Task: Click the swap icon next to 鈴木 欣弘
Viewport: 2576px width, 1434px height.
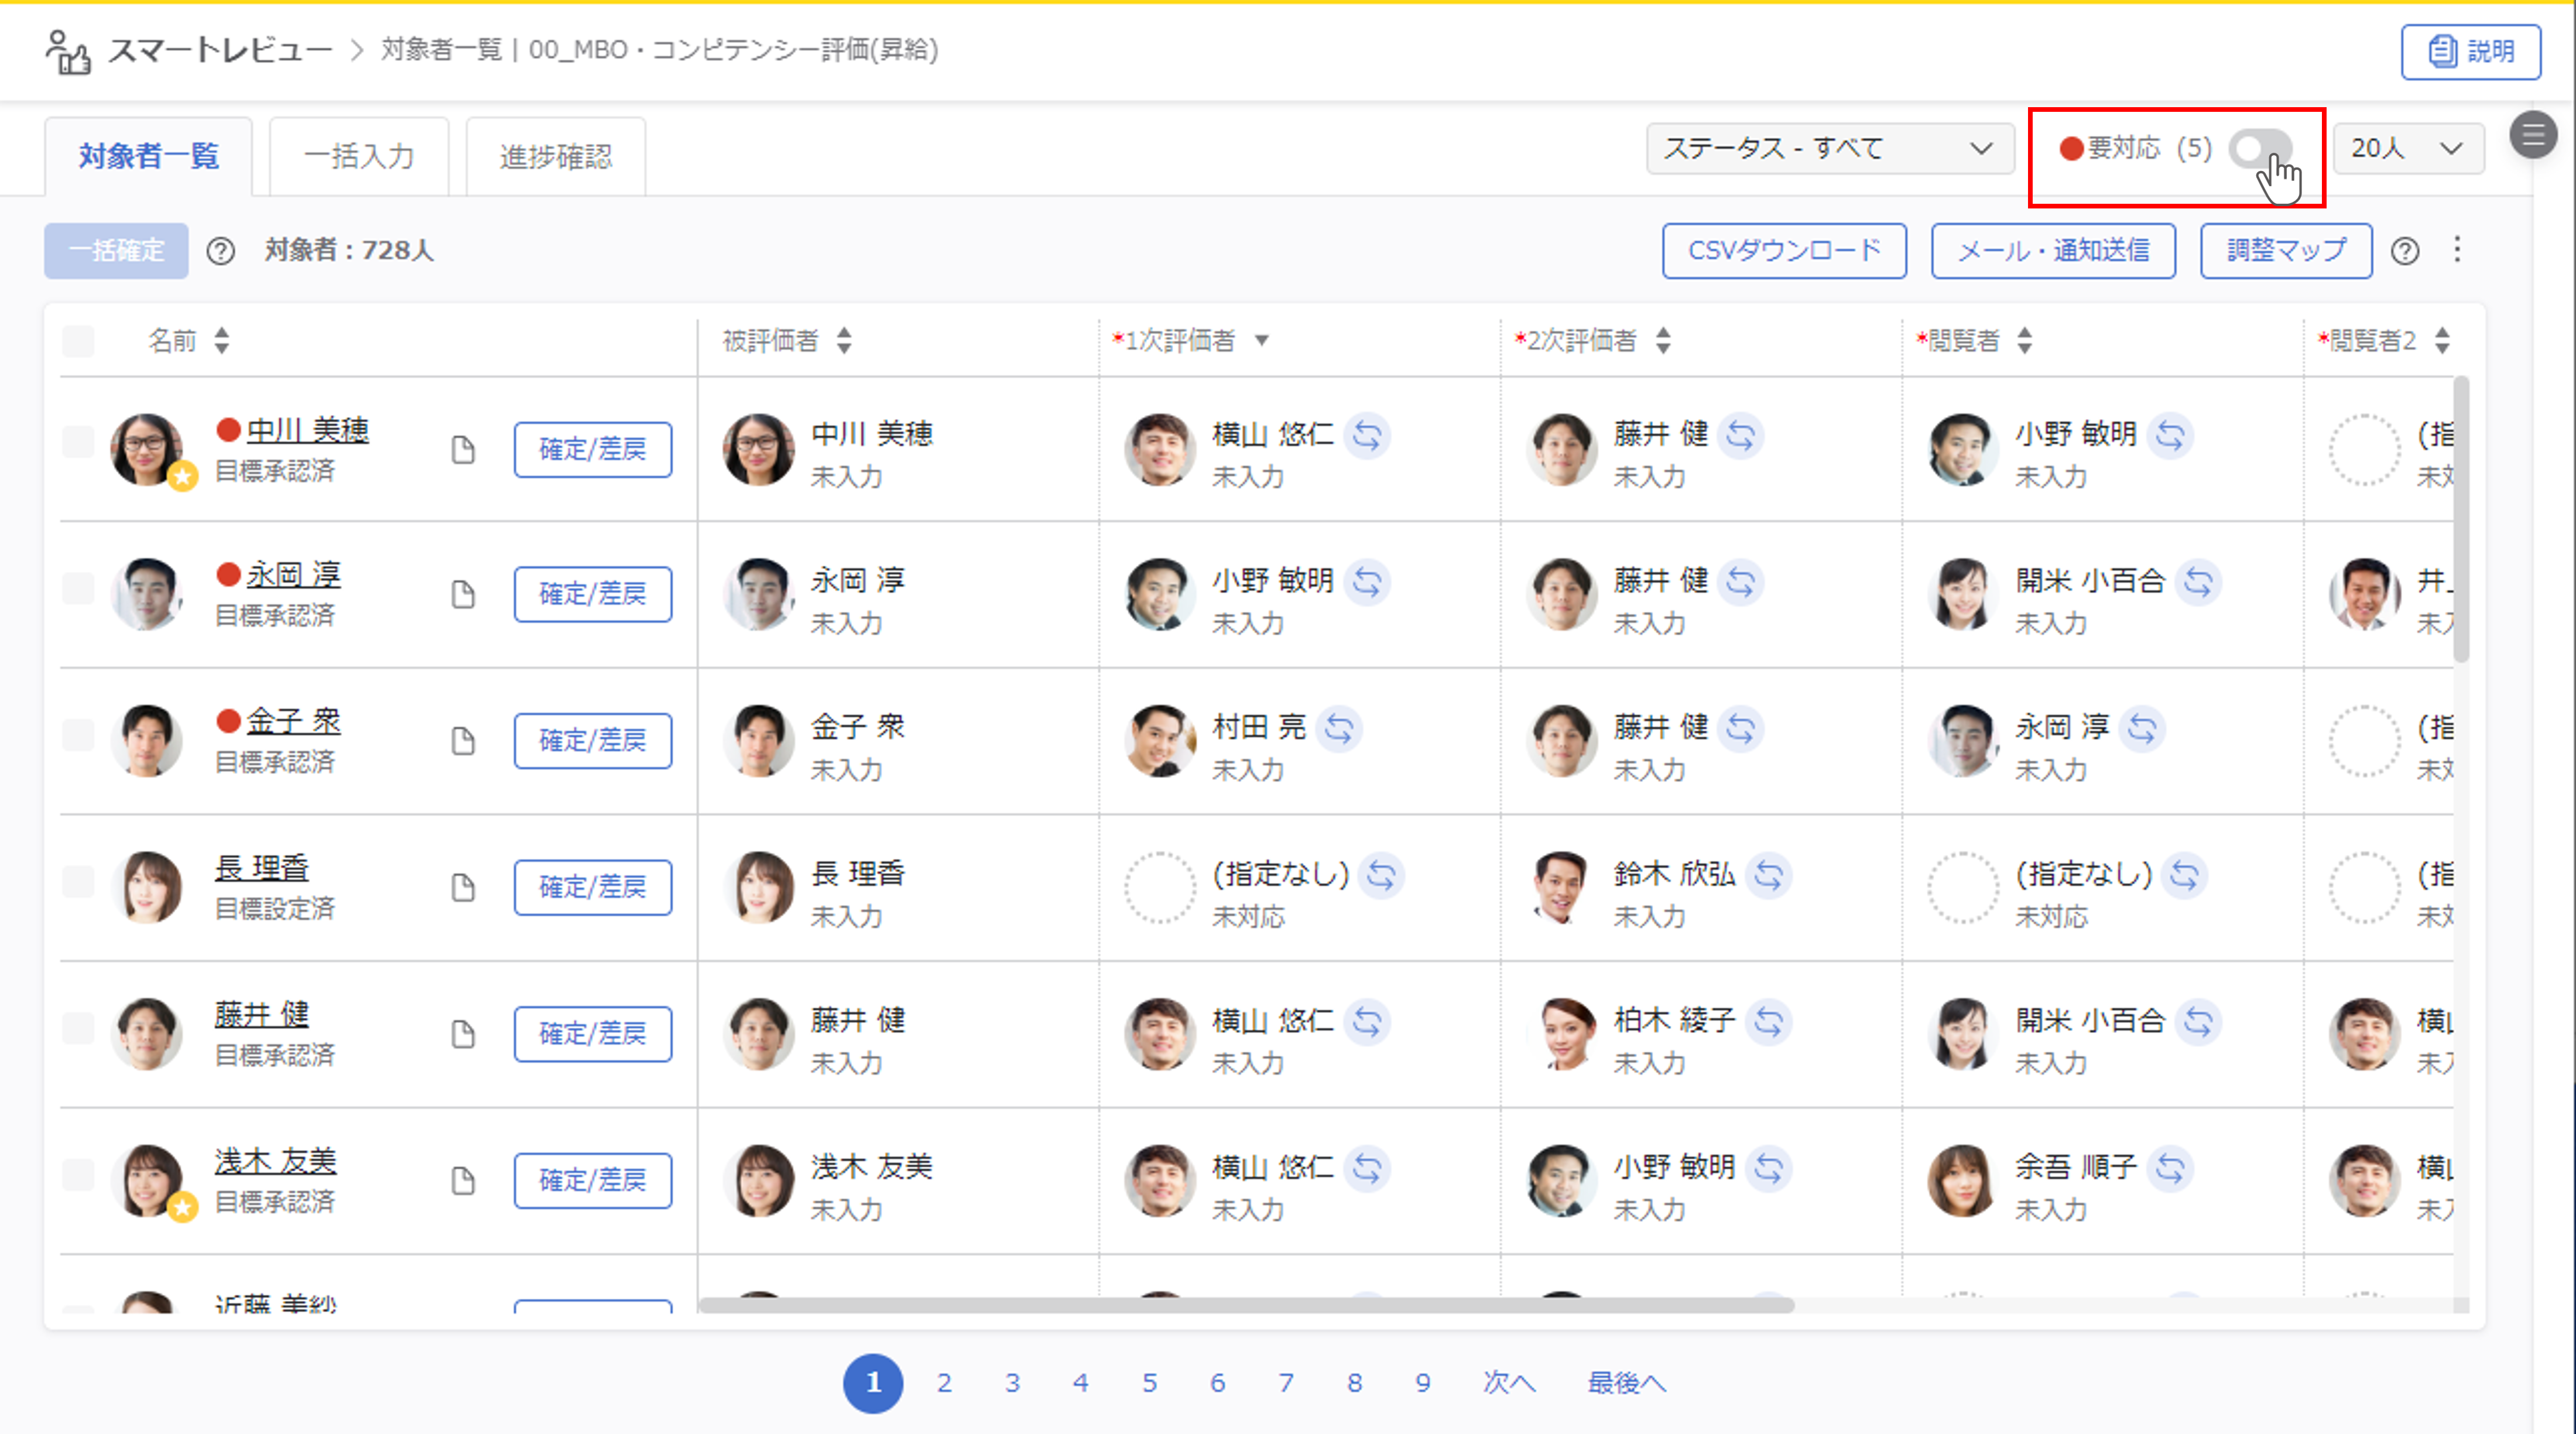Action: pyautogui.click(x=1768, y=875)
